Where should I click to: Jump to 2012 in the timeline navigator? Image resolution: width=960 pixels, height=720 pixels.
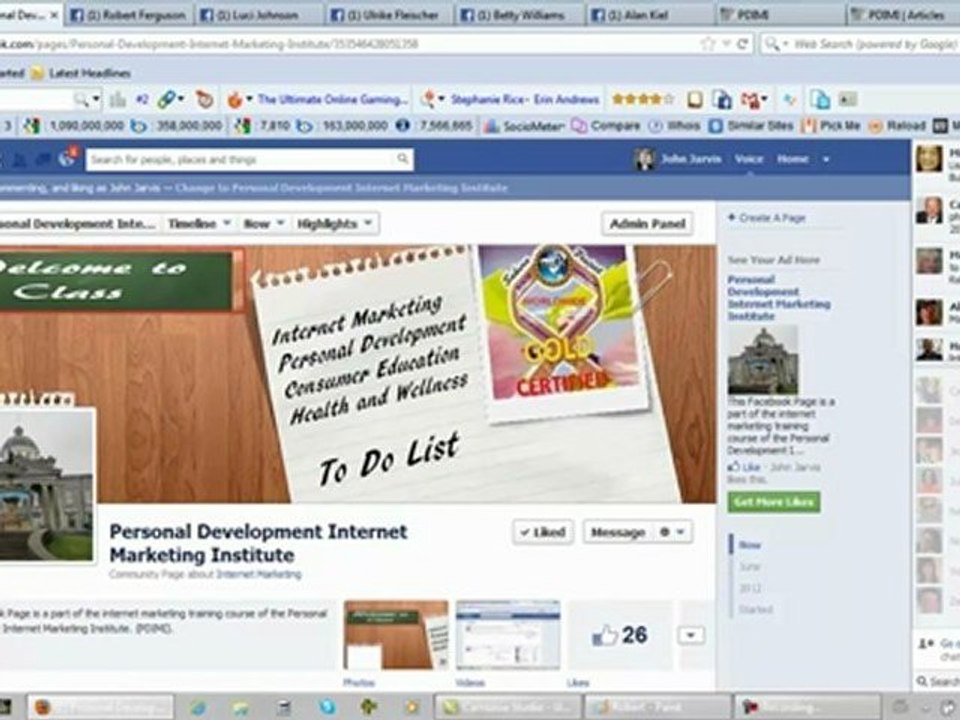tap(751, 588)
